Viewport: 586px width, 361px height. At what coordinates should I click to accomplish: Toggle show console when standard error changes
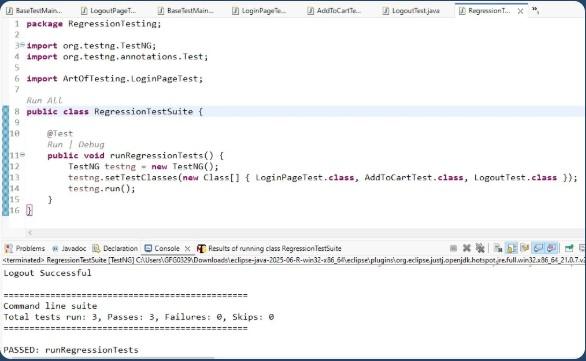552,248
